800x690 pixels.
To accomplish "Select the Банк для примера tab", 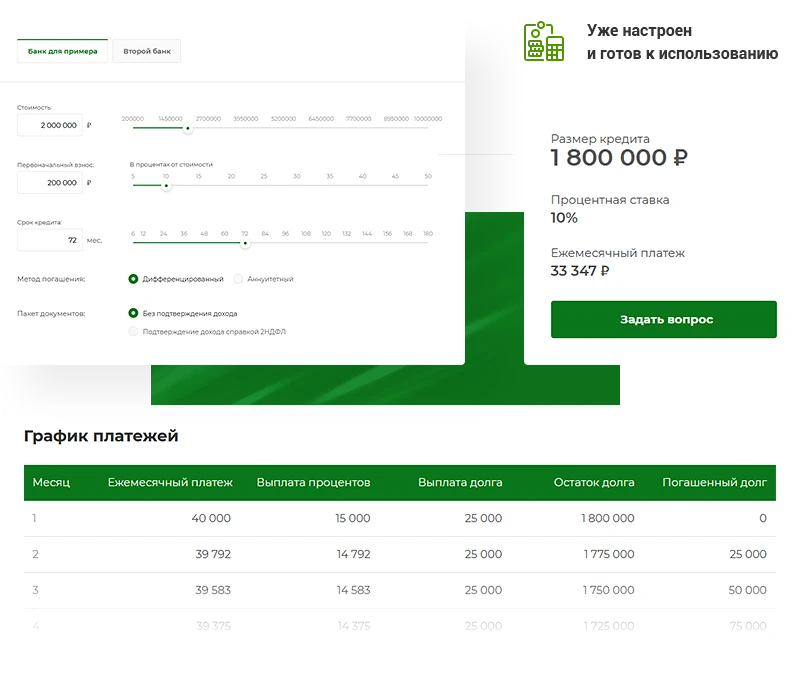I will pos(63,51).
